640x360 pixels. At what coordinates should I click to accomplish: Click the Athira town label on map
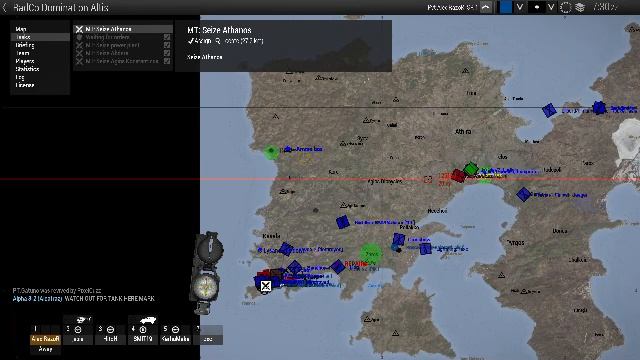(x=463, y=131)
